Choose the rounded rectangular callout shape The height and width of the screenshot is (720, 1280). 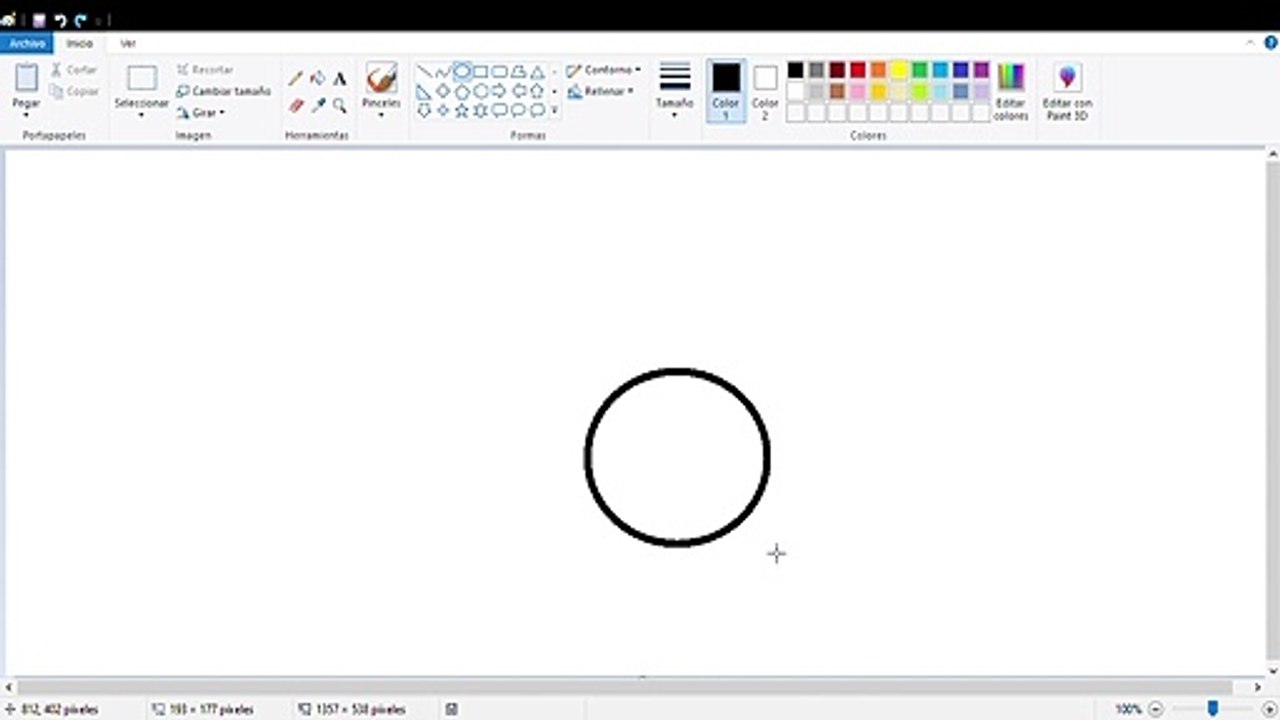[x=500, y=110]
